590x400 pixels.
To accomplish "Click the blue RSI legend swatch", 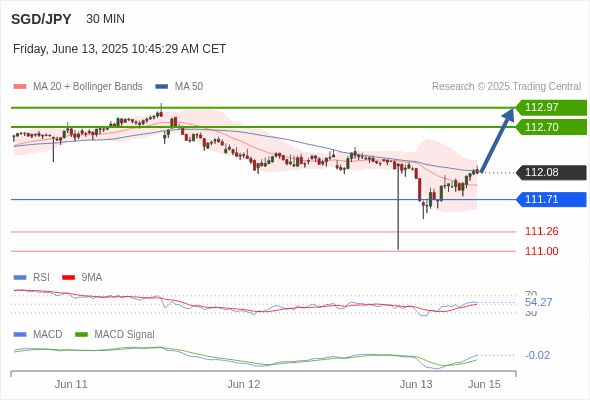I will pyautogui.click(x=20, y=278).
